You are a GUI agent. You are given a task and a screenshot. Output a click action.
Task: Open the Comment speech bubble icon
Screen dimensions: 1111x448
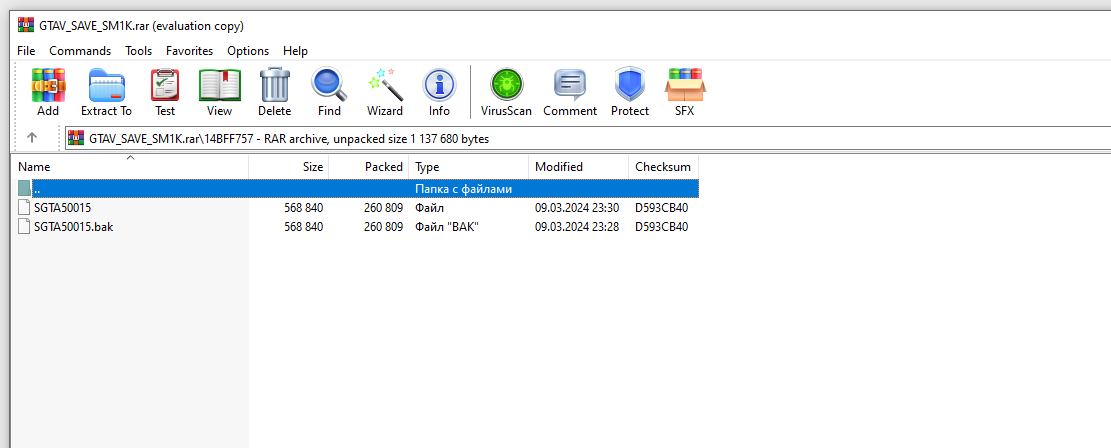[x=570, y=86]
